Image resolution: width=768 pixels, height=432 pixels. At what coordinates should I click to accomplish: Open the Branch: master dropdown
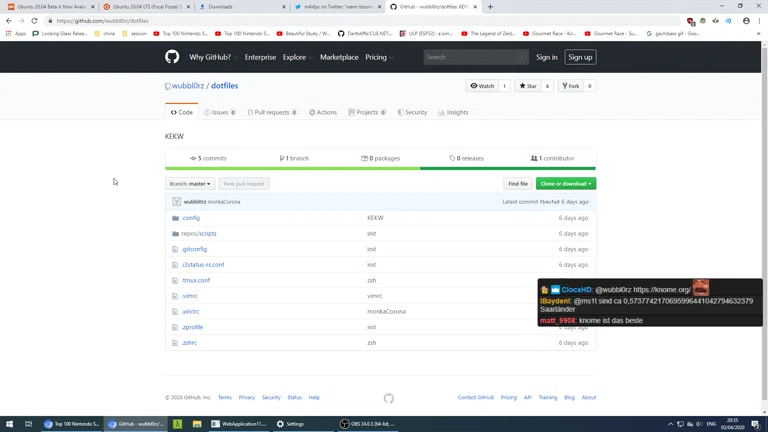[190, 184]
